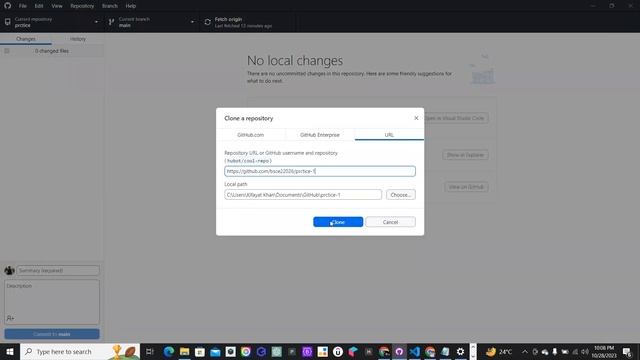
Task: Open the File menu
Action: [22, 6]
